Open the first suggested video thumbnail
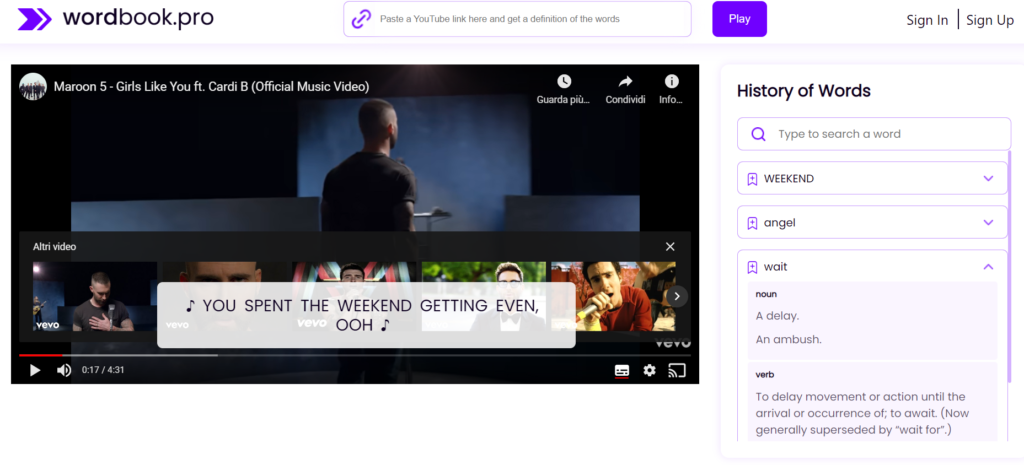The width and height of the screenshot is (1024, 465). [95, 297]
